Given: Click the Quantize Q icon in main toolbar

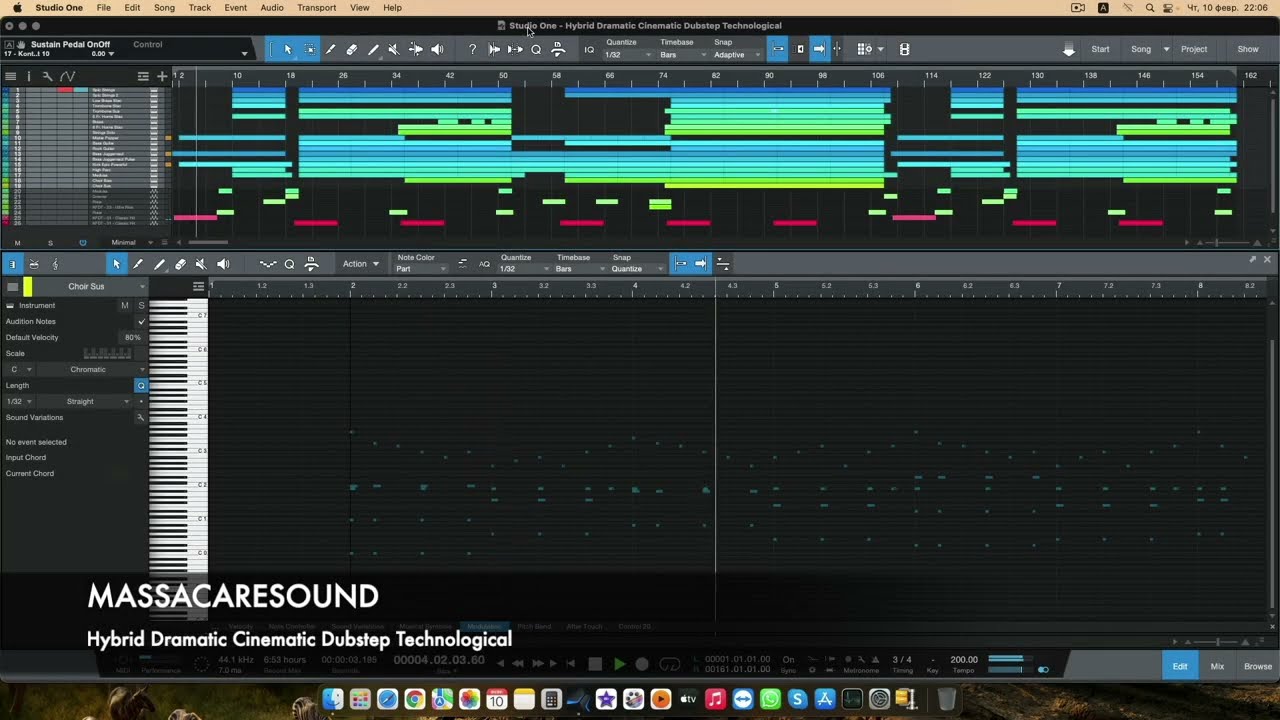Looking at the screenshot, I should (x=536, y=49).
